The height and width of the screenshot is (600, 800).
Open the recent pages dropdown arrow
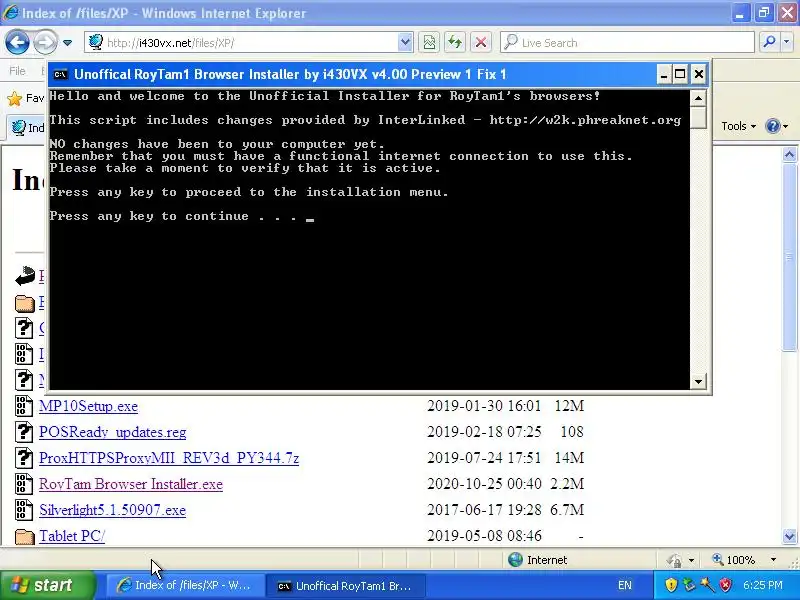click(67, 43)
